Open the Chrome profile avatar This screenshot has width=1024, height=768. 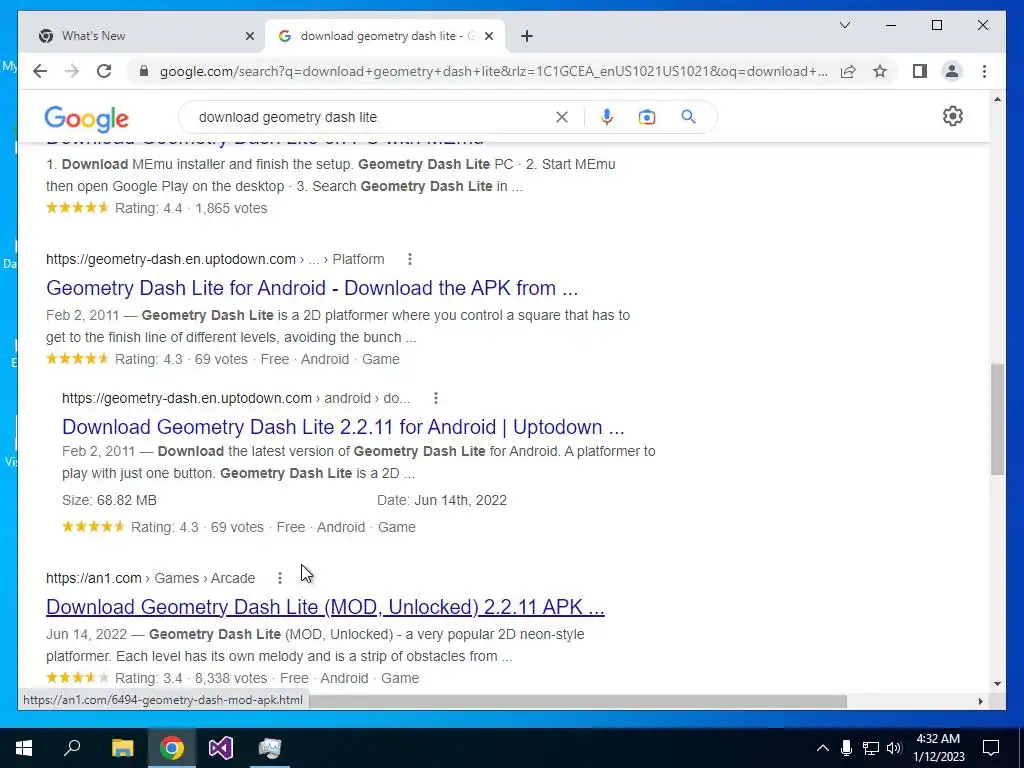(x=952, y=71)
